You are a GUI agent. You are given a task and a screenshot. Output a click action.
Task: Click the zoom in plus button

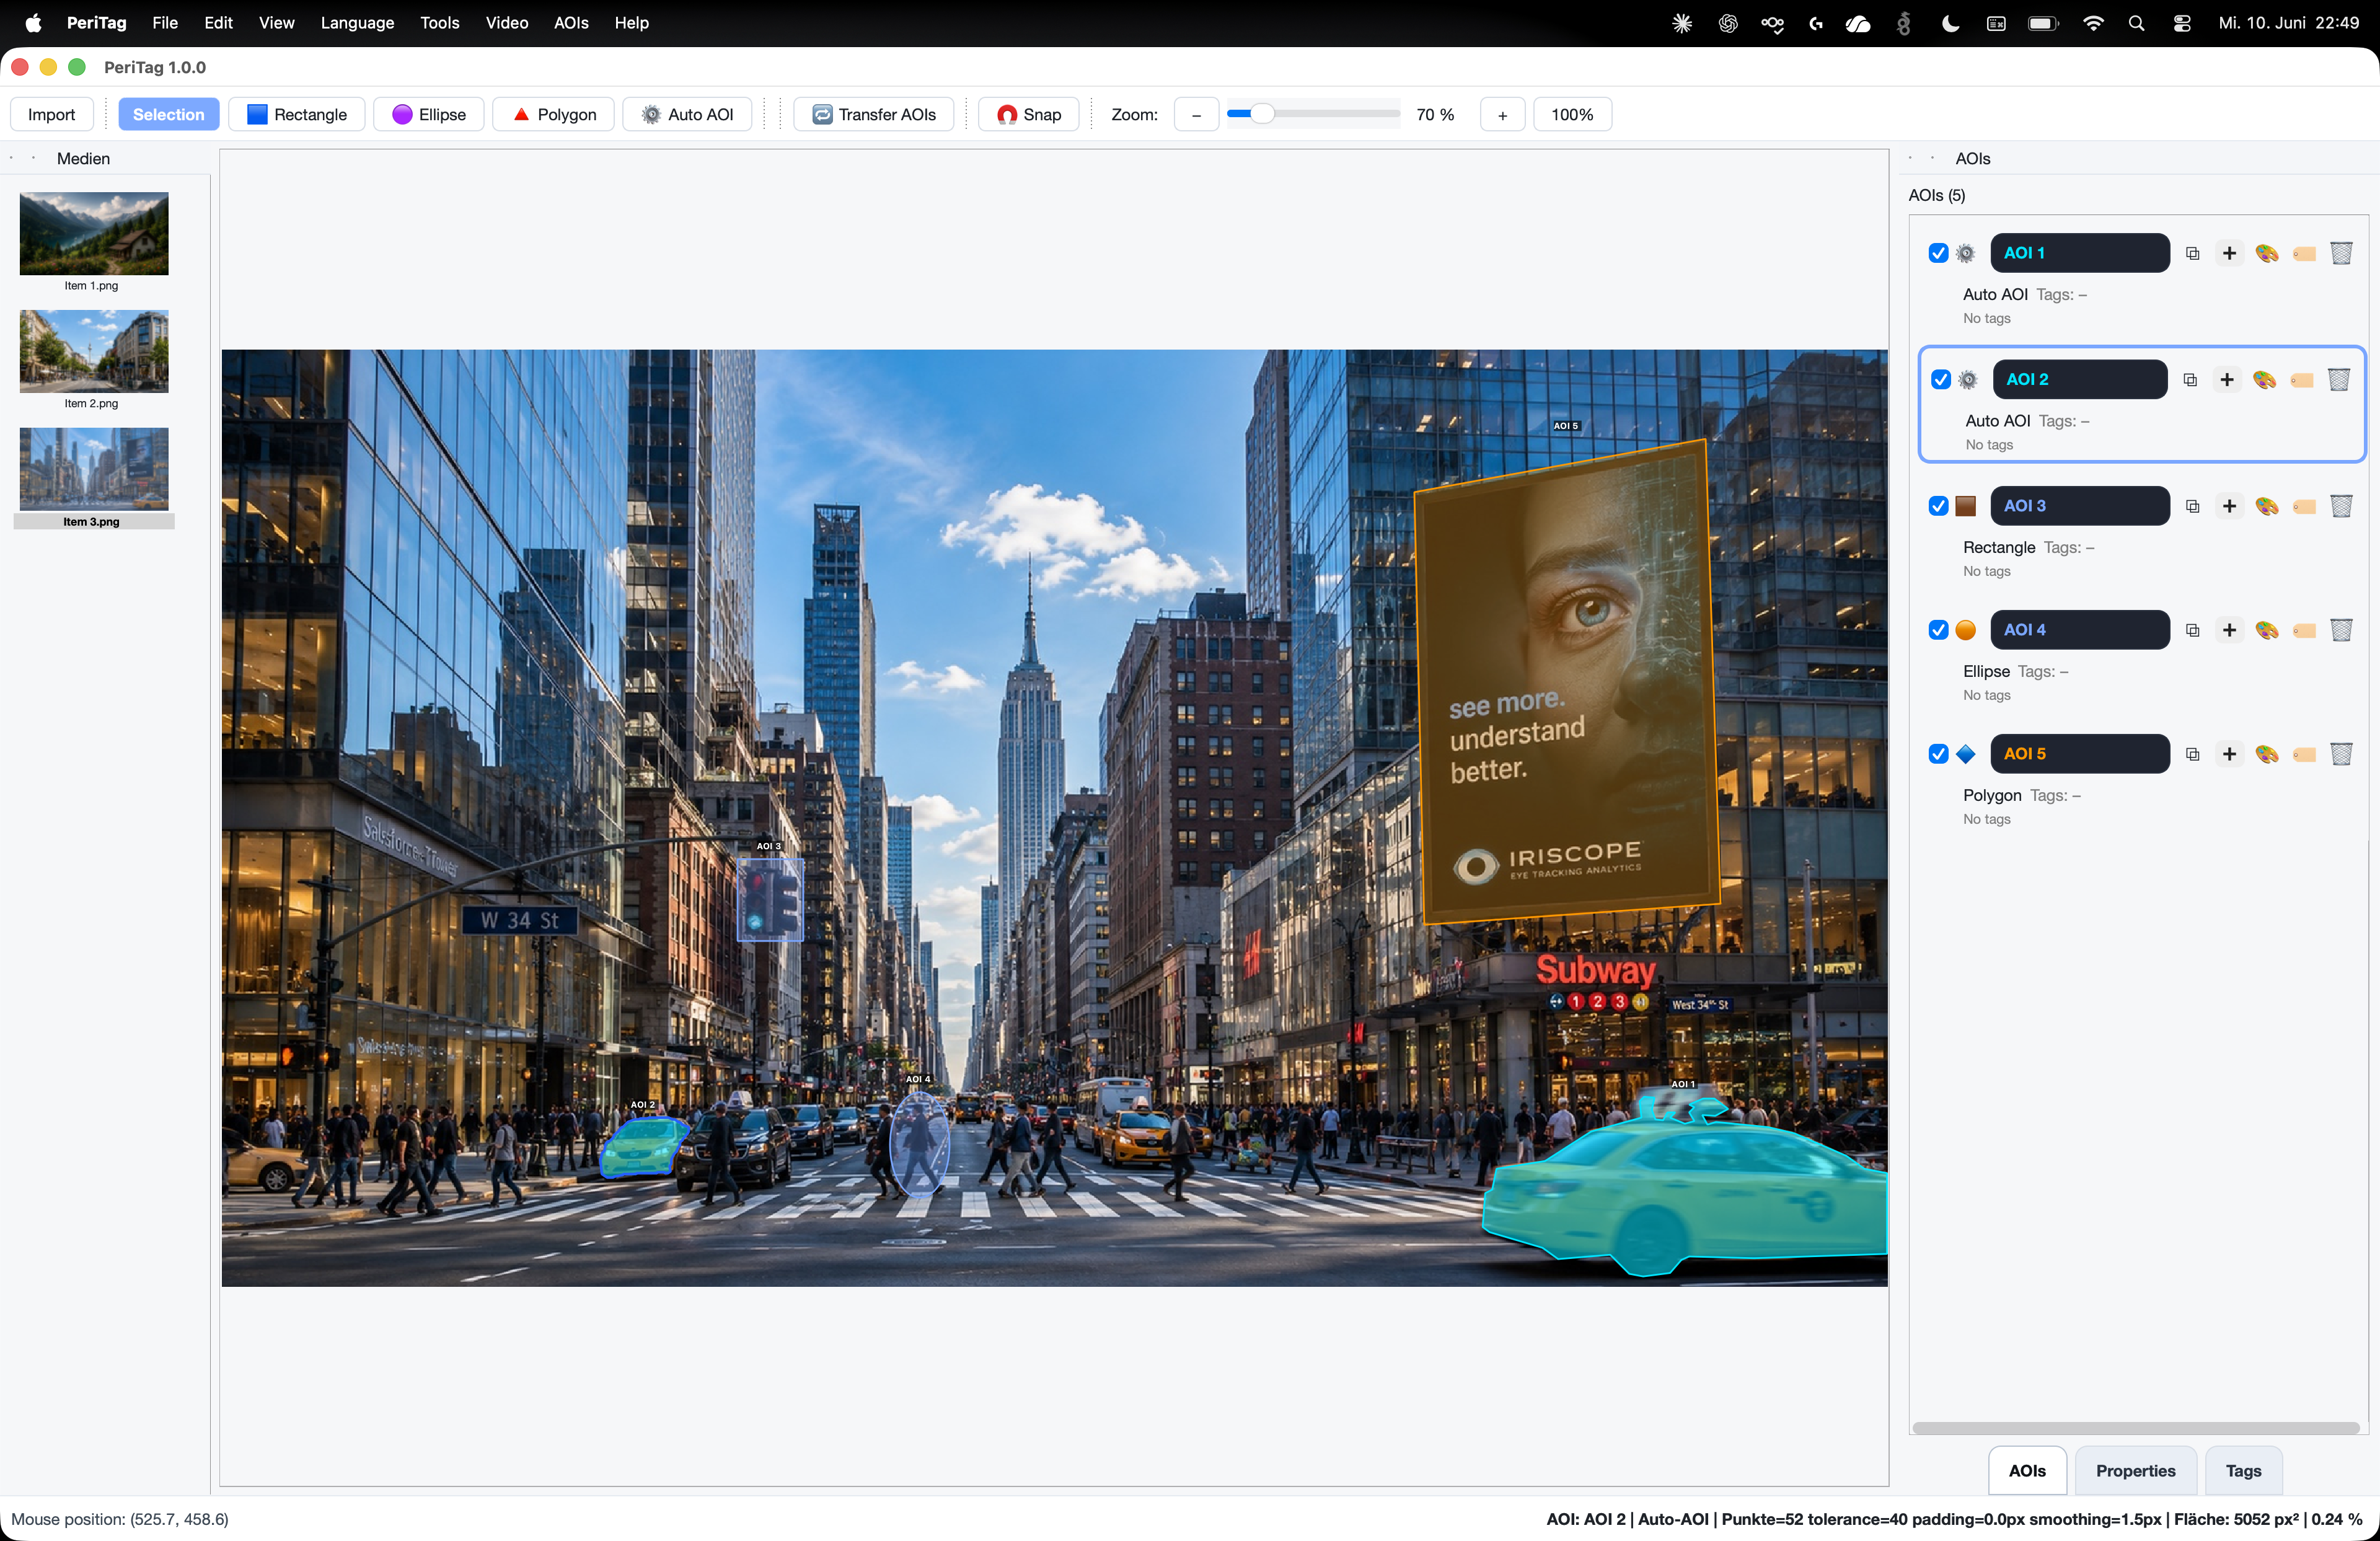pos(1502,114)
